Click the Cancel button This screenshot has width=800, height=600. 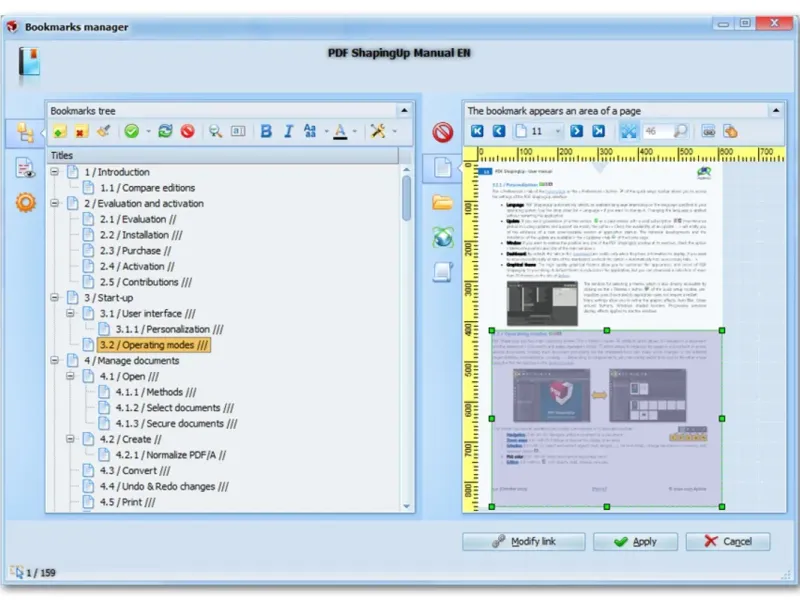point(728,541)
